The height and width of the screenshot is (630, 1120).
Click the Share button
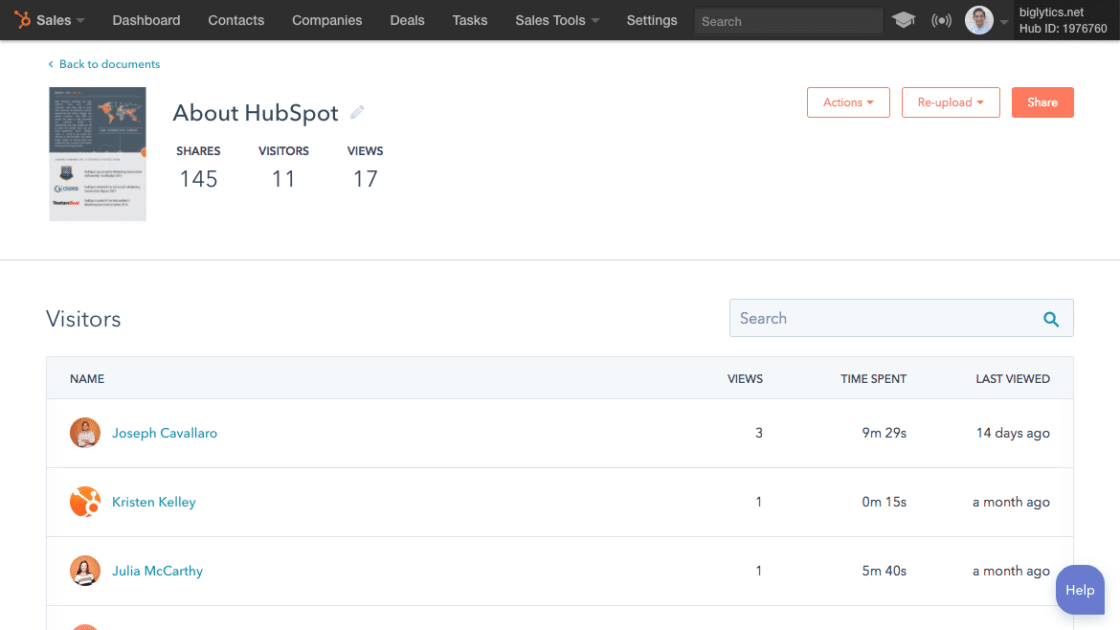coord(1042,102)
